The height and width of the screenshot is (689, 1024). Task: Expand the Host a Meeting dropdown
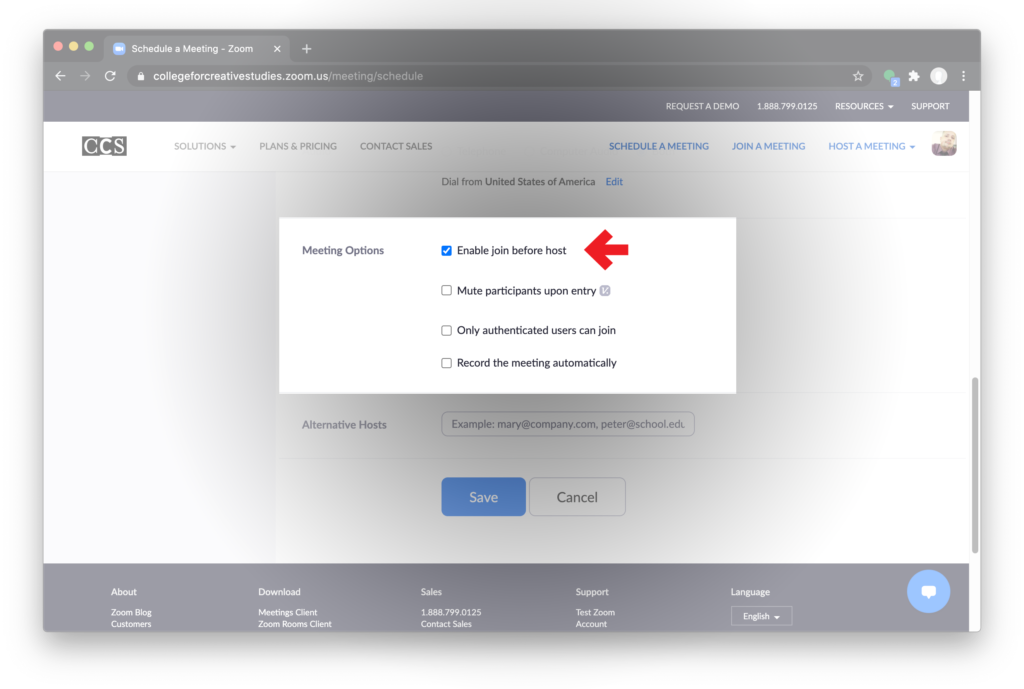click(x=871, y=146)
